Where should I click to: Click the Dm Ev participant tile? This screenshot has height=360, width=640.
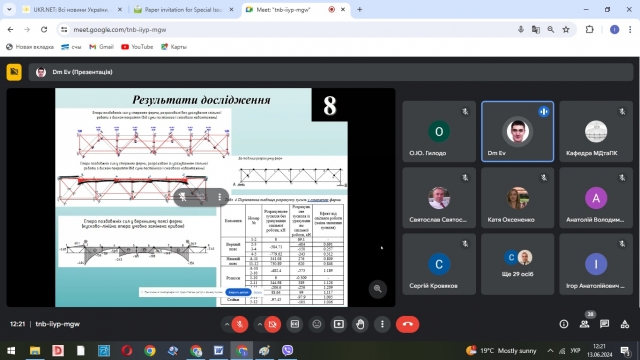tap(518, 131)
